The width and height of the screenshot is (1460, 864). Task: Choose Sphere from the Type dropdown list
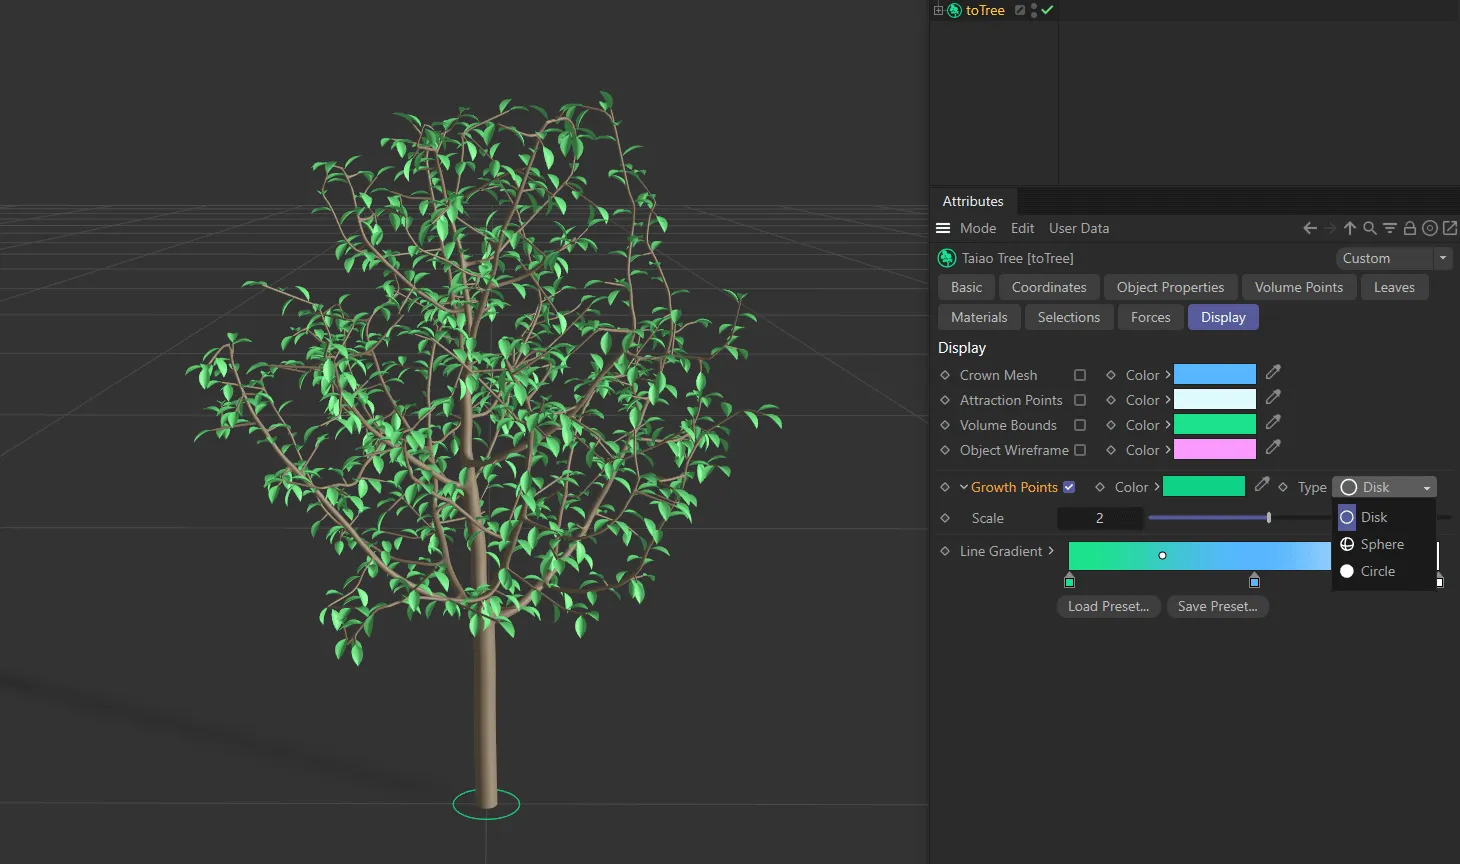[x=1381, y=544]
